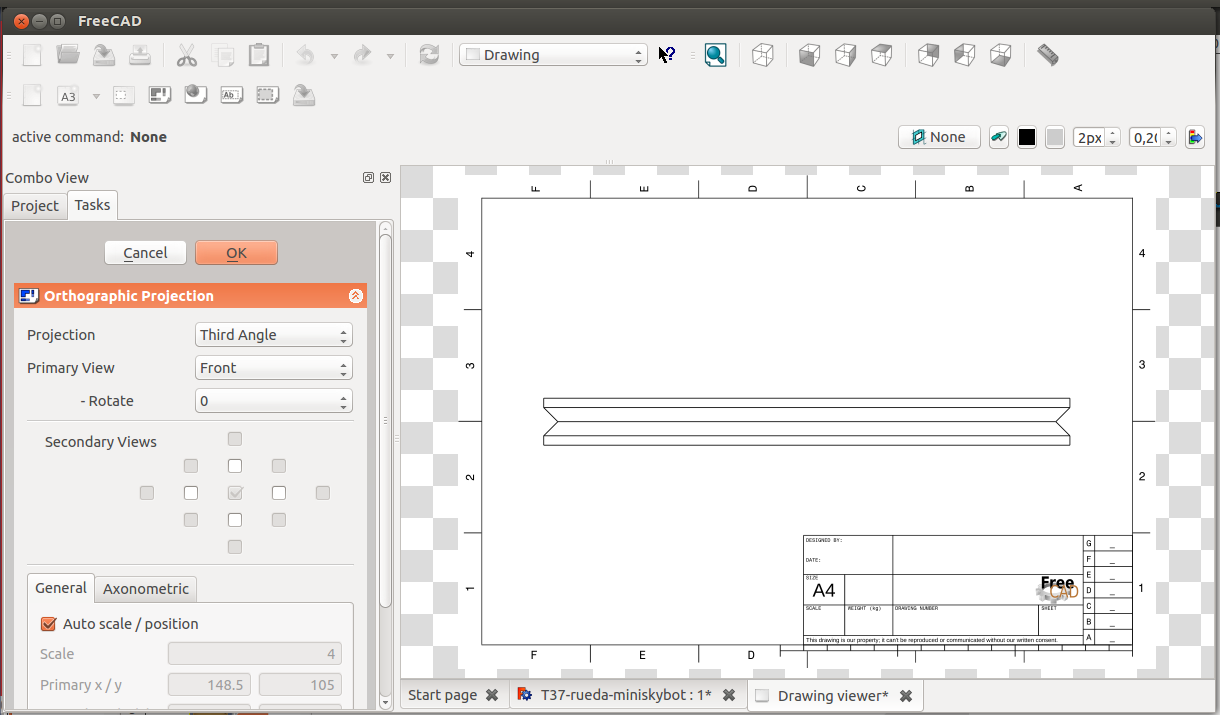The height and width of the screenshot is (715, 1220).
Task: Click the measure ruler tool icon
Action: [x=1047, y=55]
